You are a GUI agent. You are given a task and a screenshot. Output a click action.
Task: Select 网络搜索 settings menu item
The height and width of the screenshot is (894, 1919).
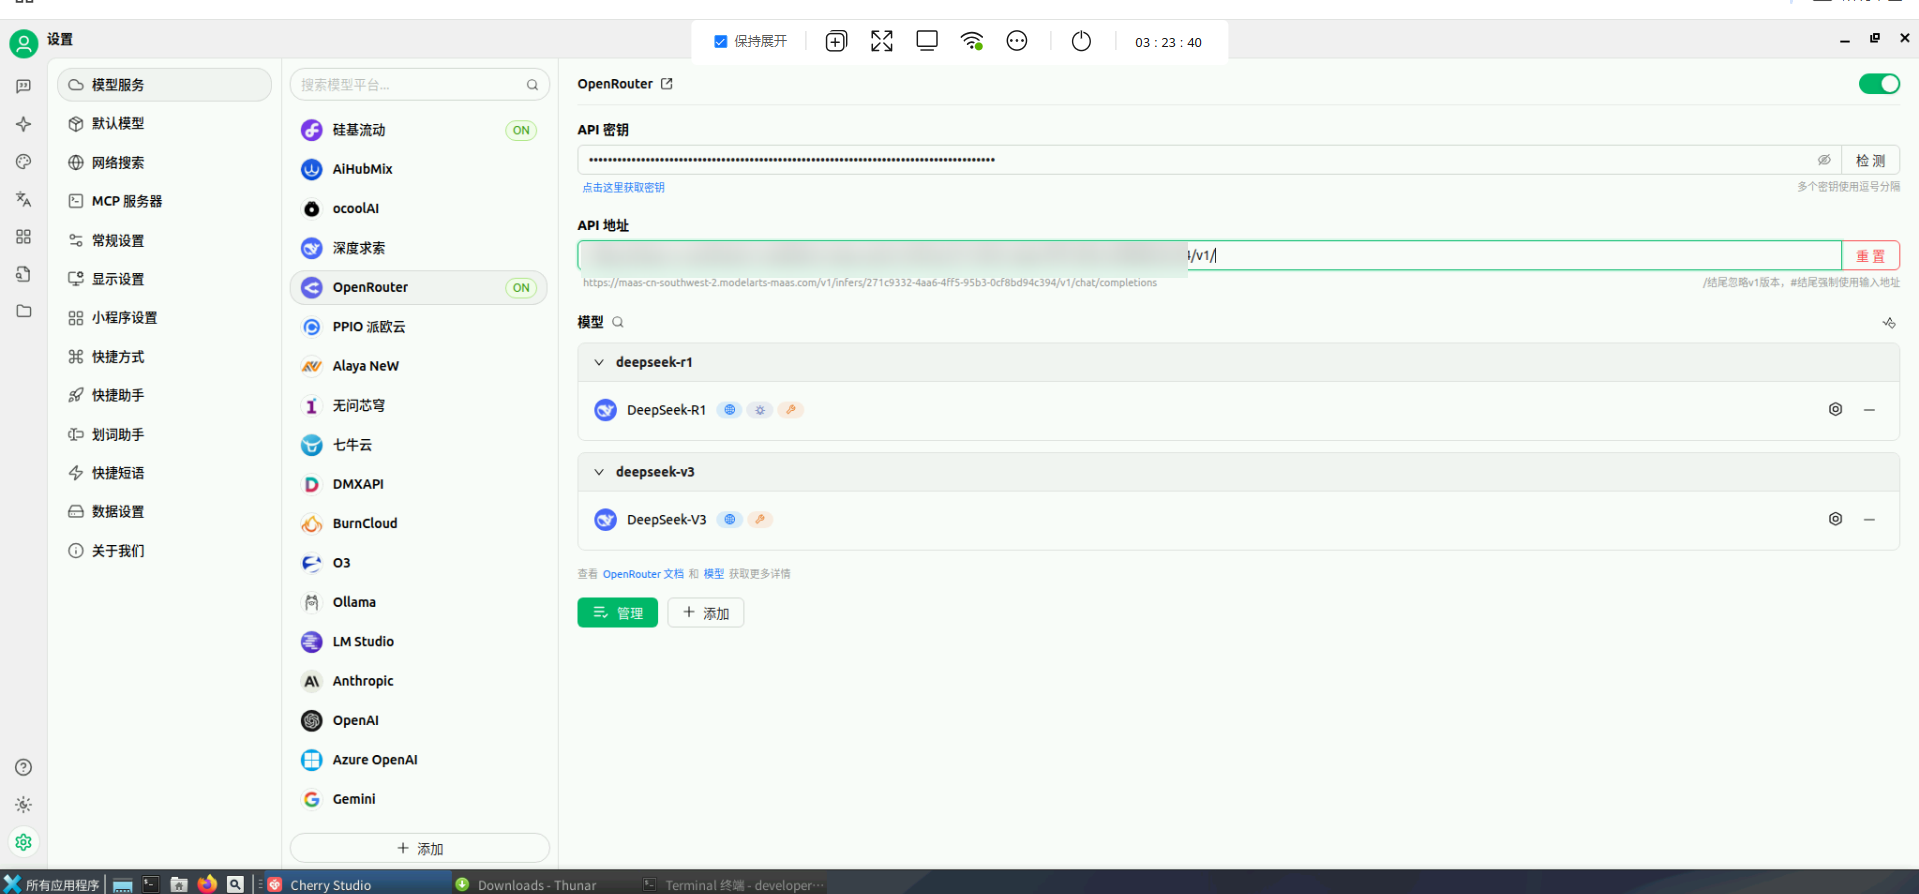pyautogui.click(x=164, y=163)
